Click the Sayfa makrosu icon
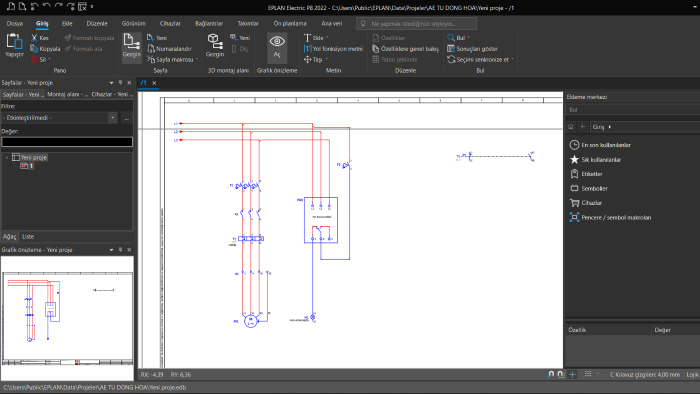 pyautogui.click(x=150, y=59)
